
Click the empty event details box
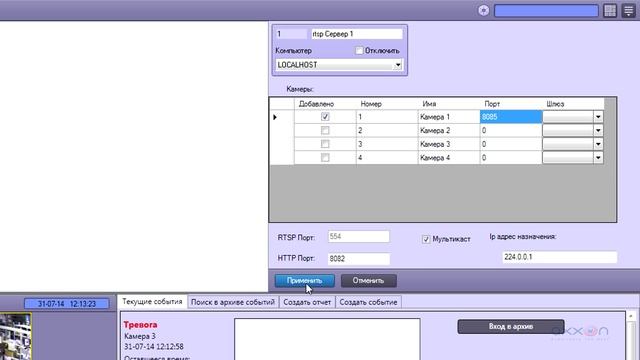pos(327,339)
